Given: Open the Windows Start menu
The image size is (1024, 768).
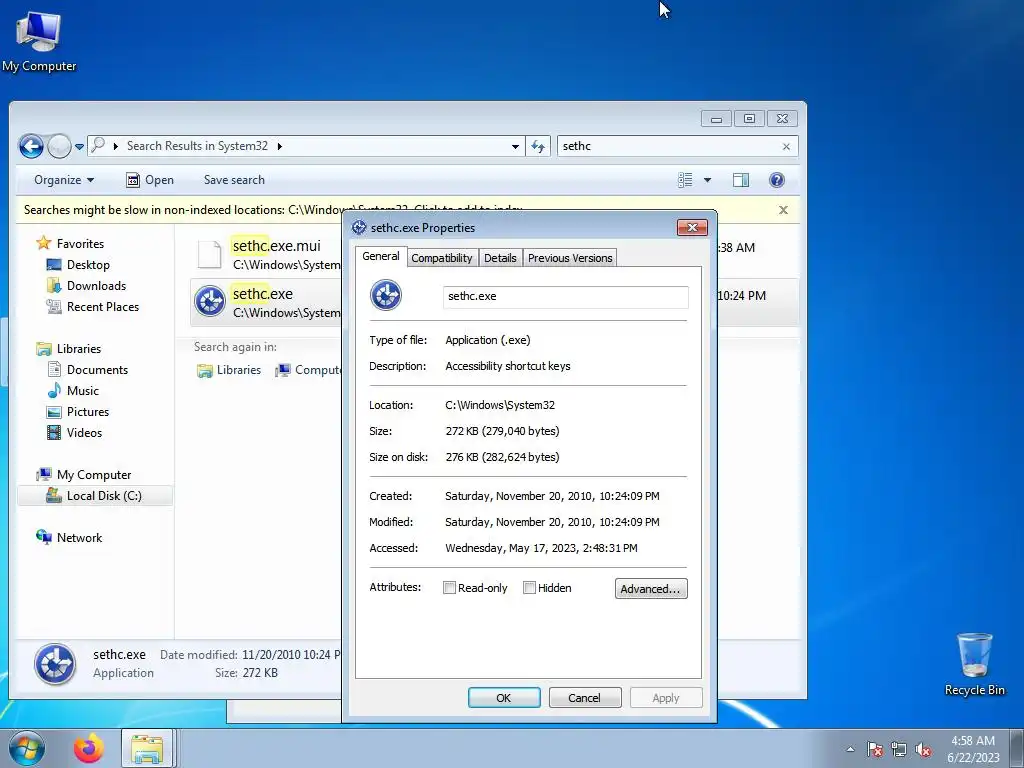Looking at the screenshot, I should pyautogui.click(x=26, y=748).
